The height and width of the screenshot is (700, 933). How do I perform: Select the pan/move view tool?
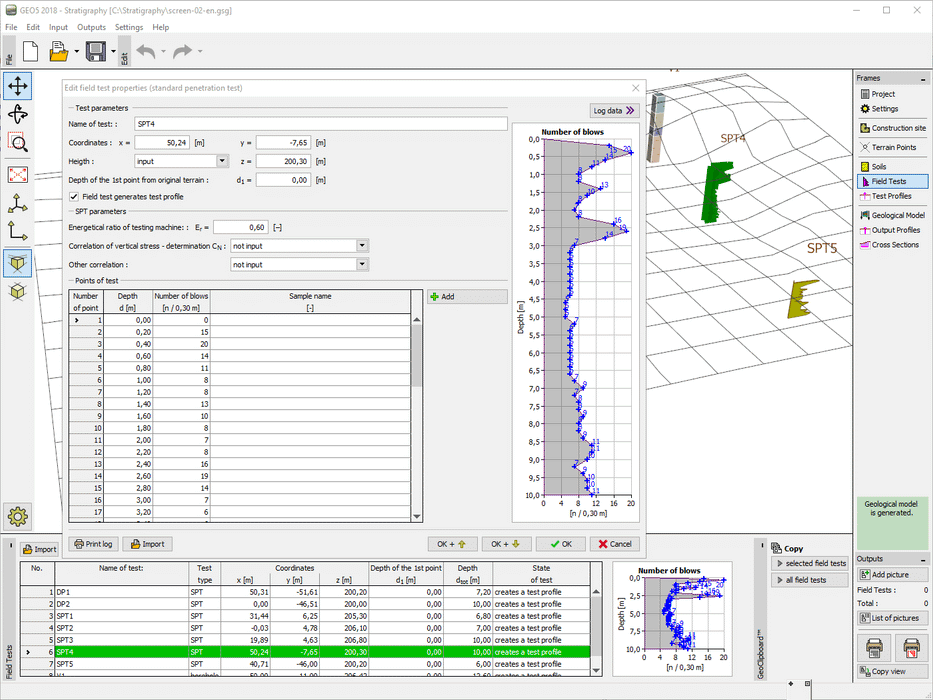point(18,85)
